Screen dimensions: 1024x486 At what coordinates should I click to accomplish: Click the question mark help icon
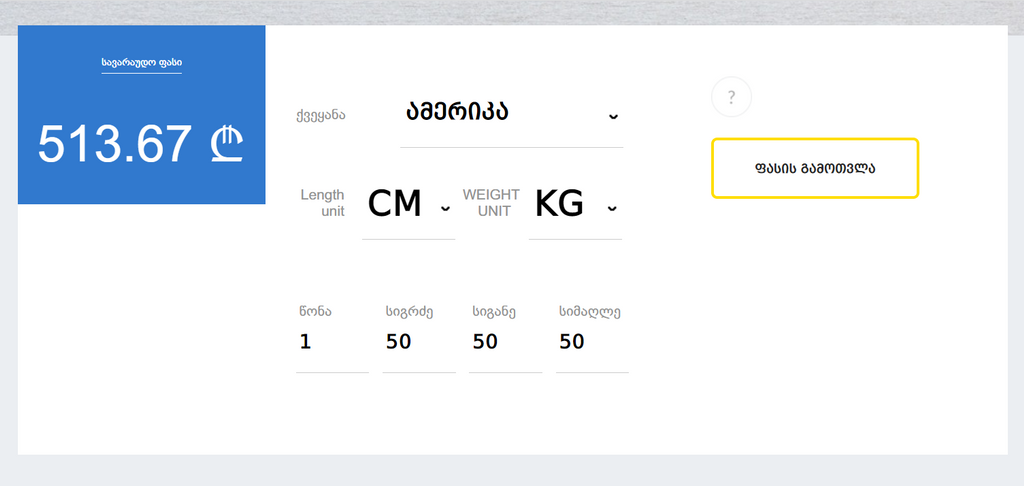pos(731,97)
